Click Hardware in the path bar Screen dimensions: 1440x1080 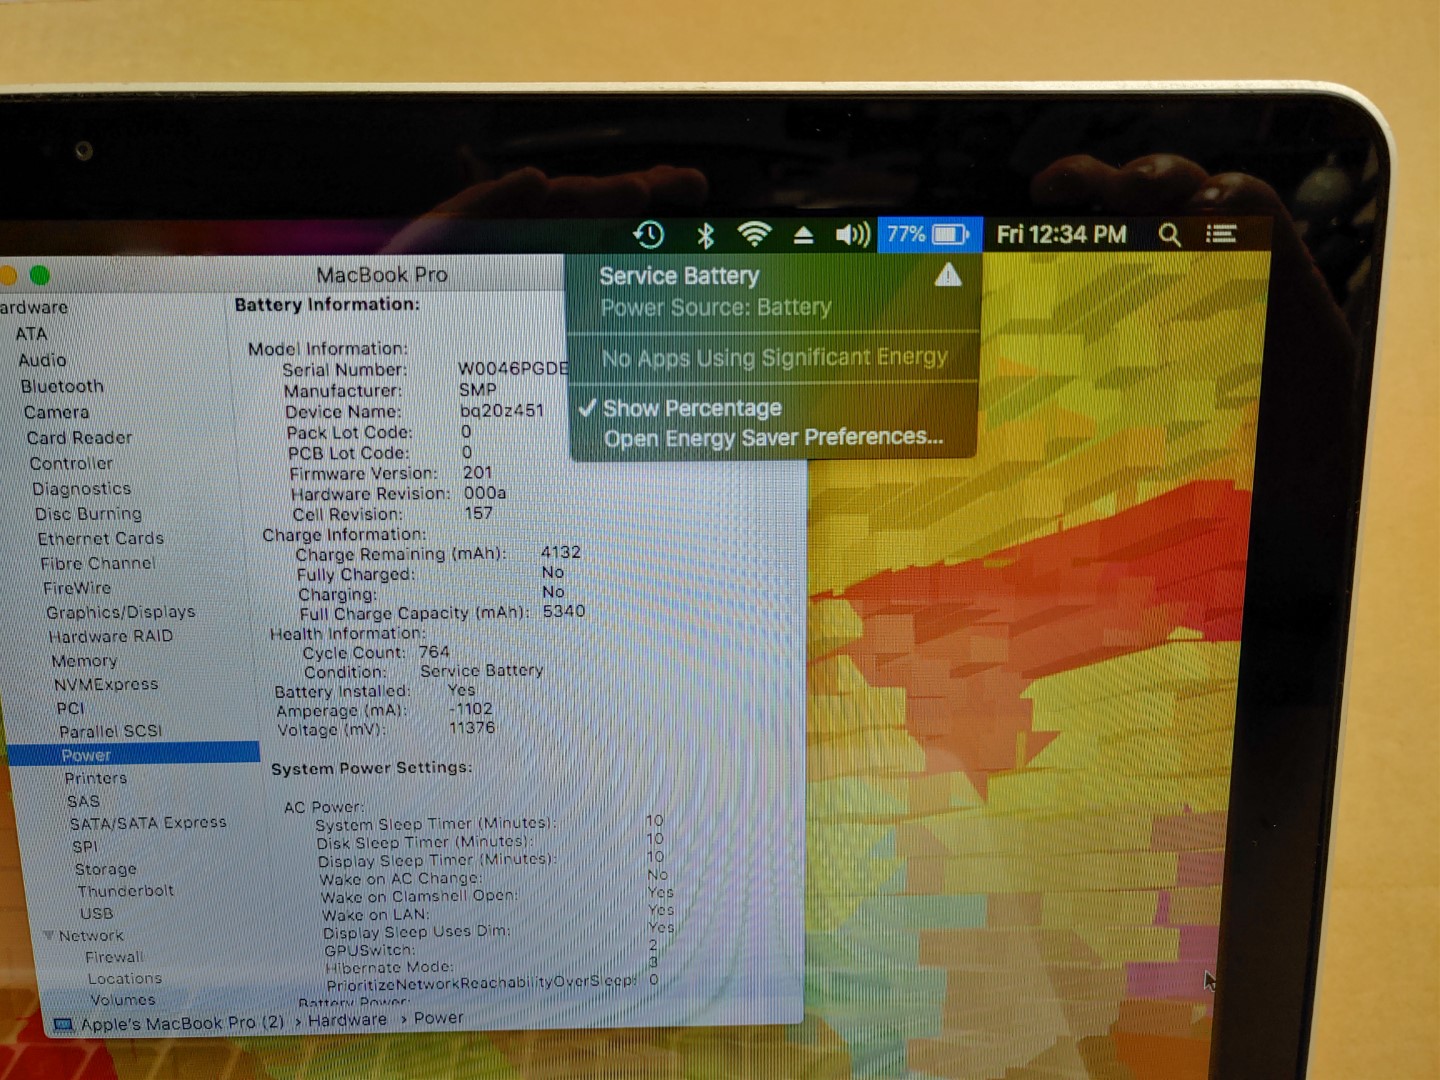[x=347, y=1021]
